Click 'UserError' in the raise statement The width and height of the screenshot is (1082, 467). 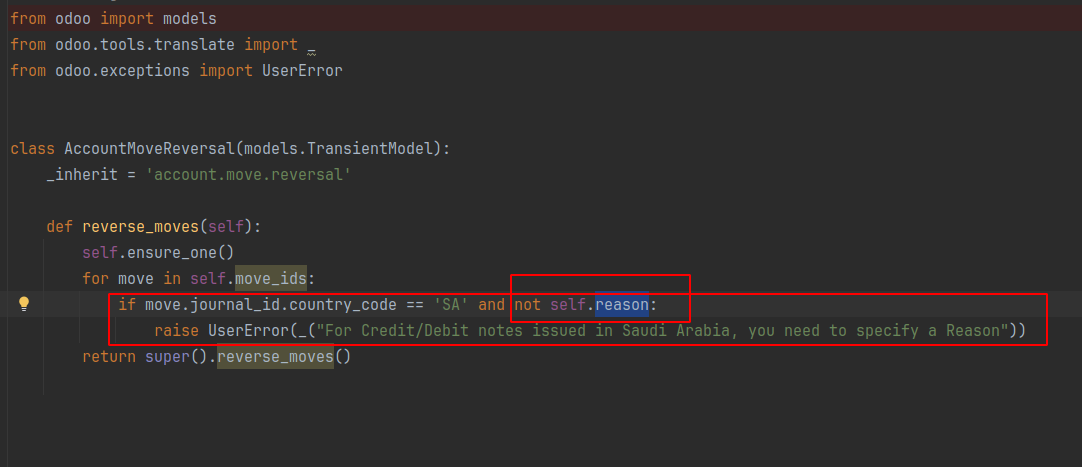[248, 330]
